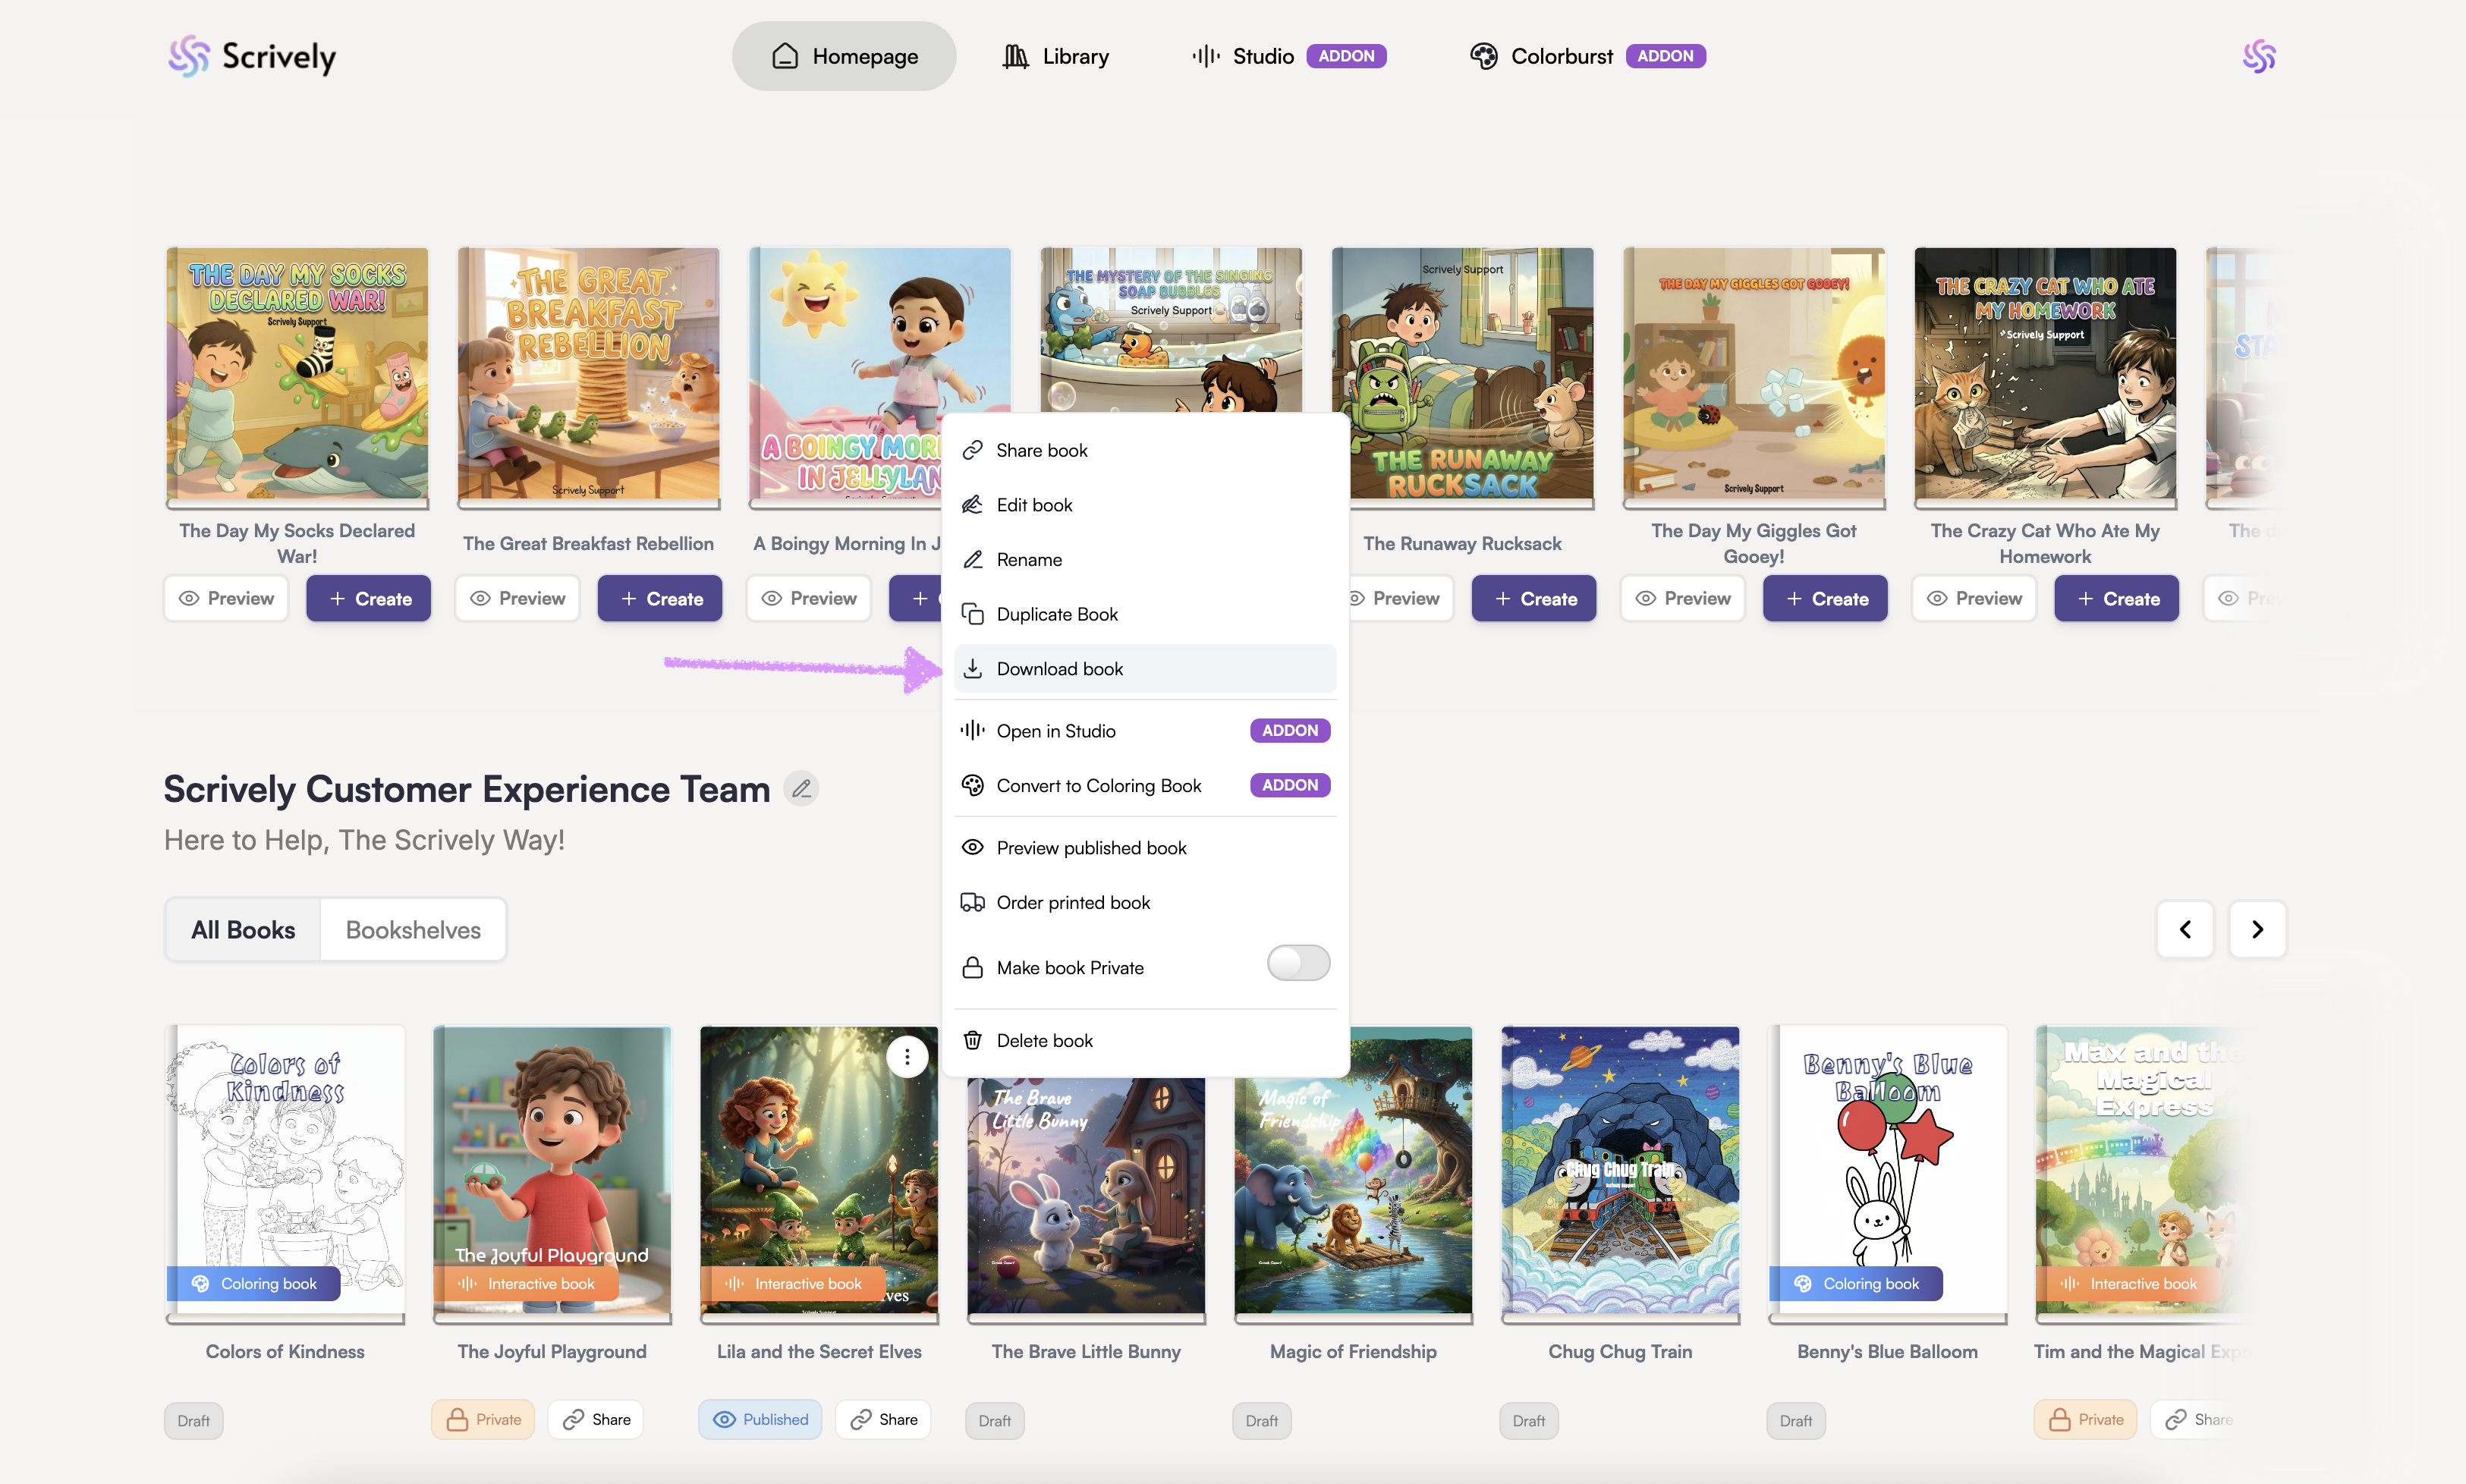Click the pencil icon beside team name
Viewport: 2466px width, 1484px height.
pyautogui.click(x=801, y=789)
